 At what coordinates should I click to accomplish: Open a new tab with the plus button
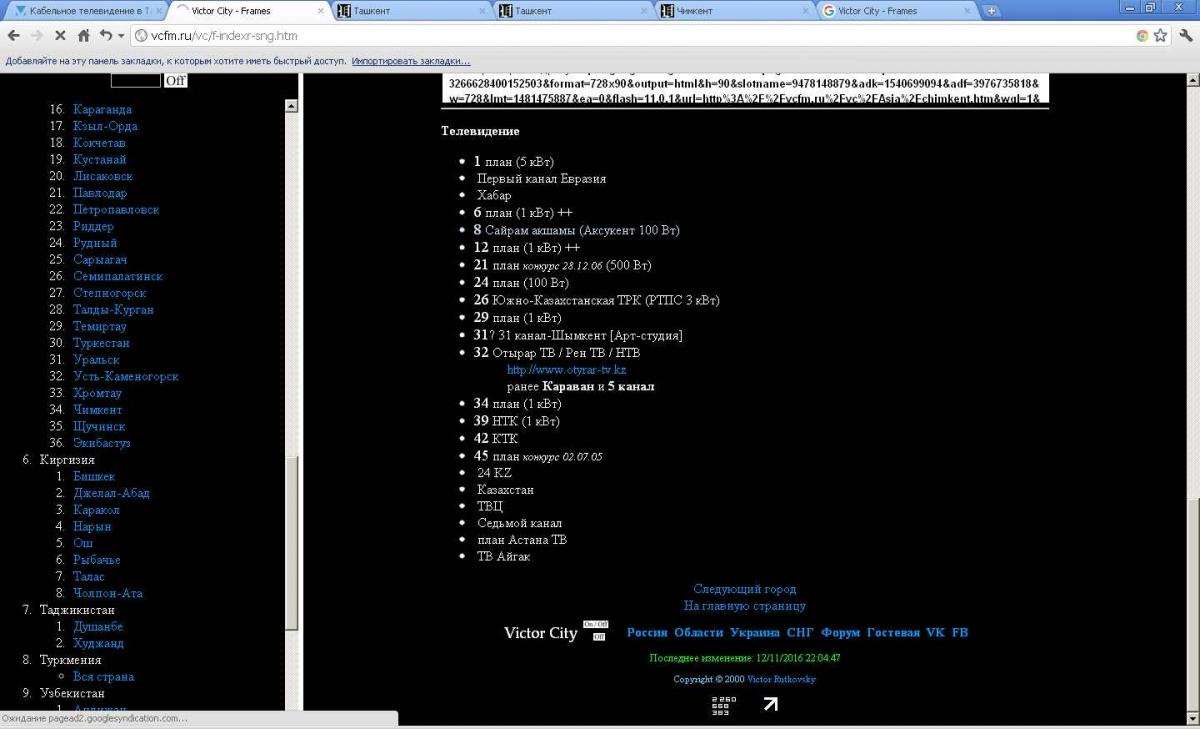991,11
